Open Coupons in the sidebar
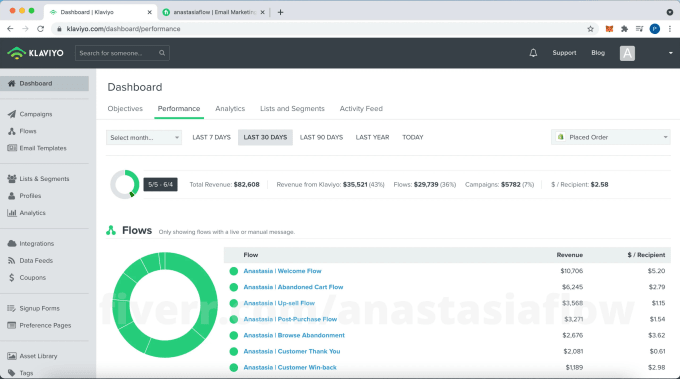Image resolution: width=680 pixels, height=379 pixels. coord(27,278)
